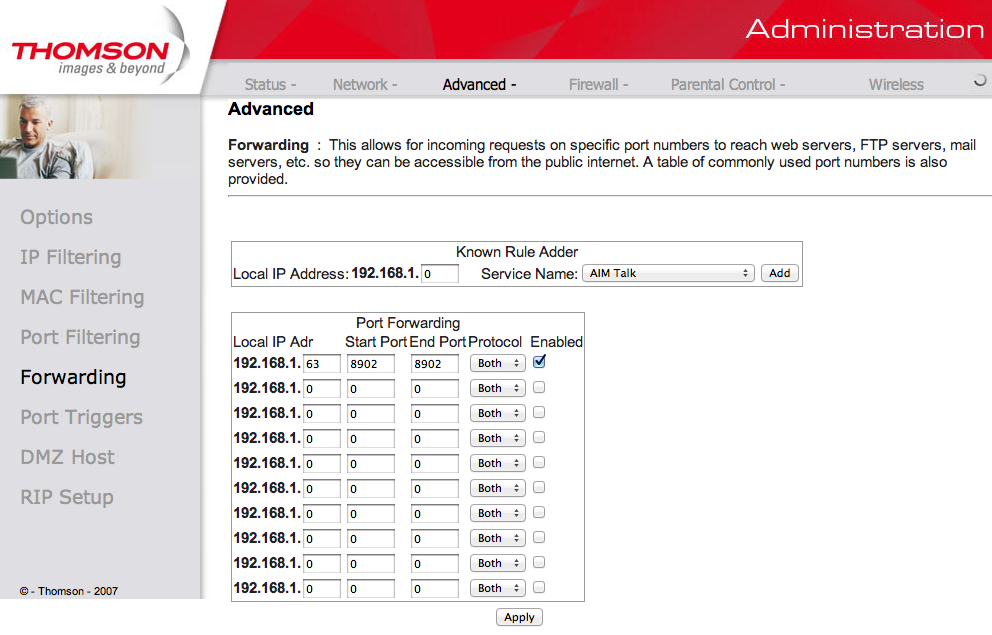
Task: Click the last row Start Port field
Action: pyautogui.click(x=371, y=589)
